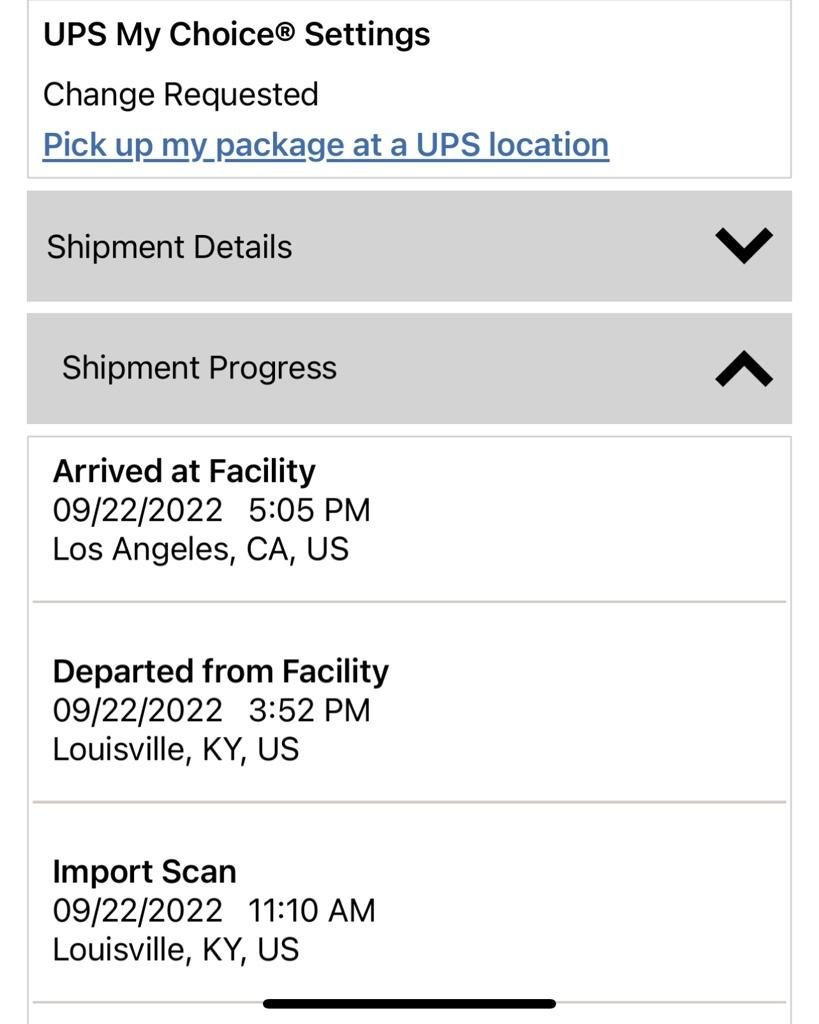The image size is (819, 1024).
Task: Collapse Shipment Progress using the up chevron
Action: coord(744,370)
